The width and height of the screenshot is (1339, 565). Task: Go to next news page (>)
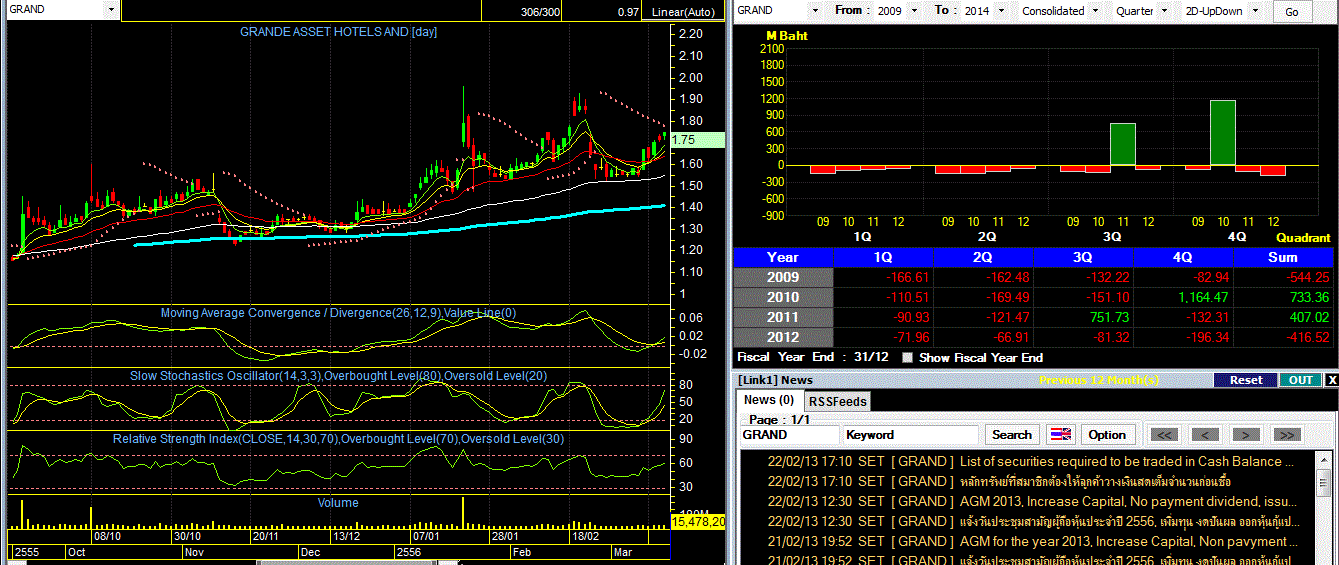point(1246,435)
